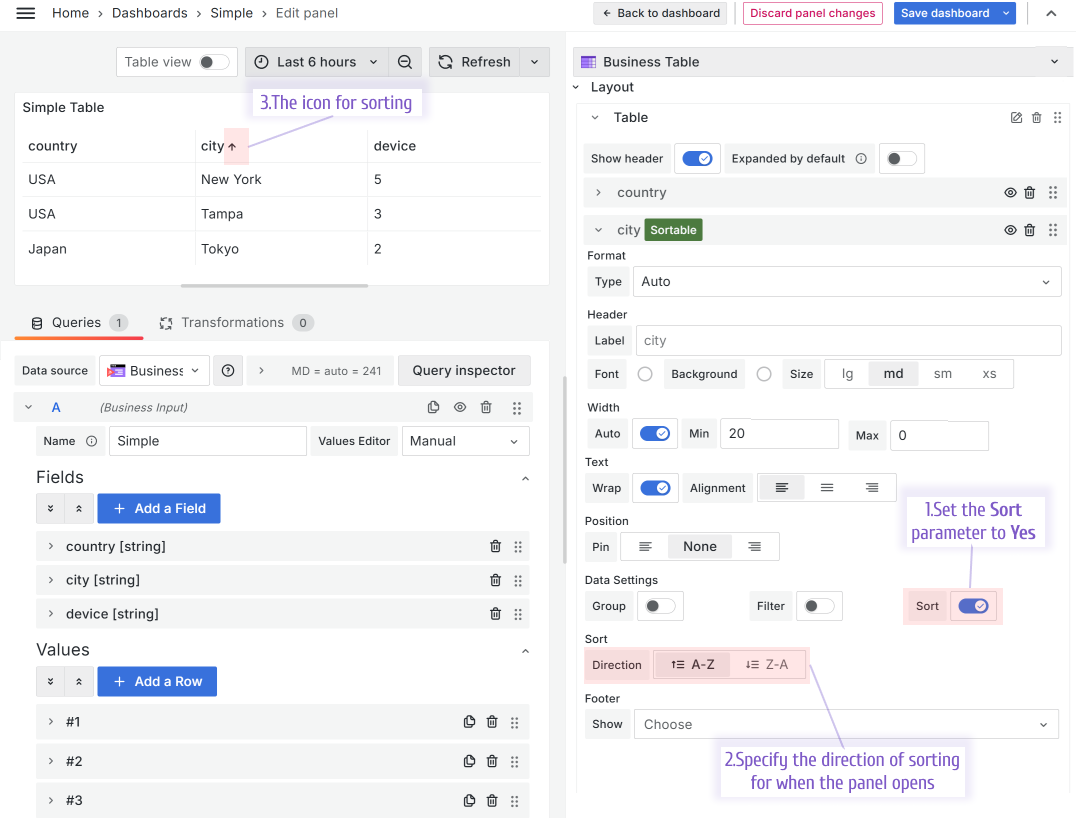Screen dimensions: 1076x818
Task: Click the Font color swatch circle
Action: click(645, 373)
